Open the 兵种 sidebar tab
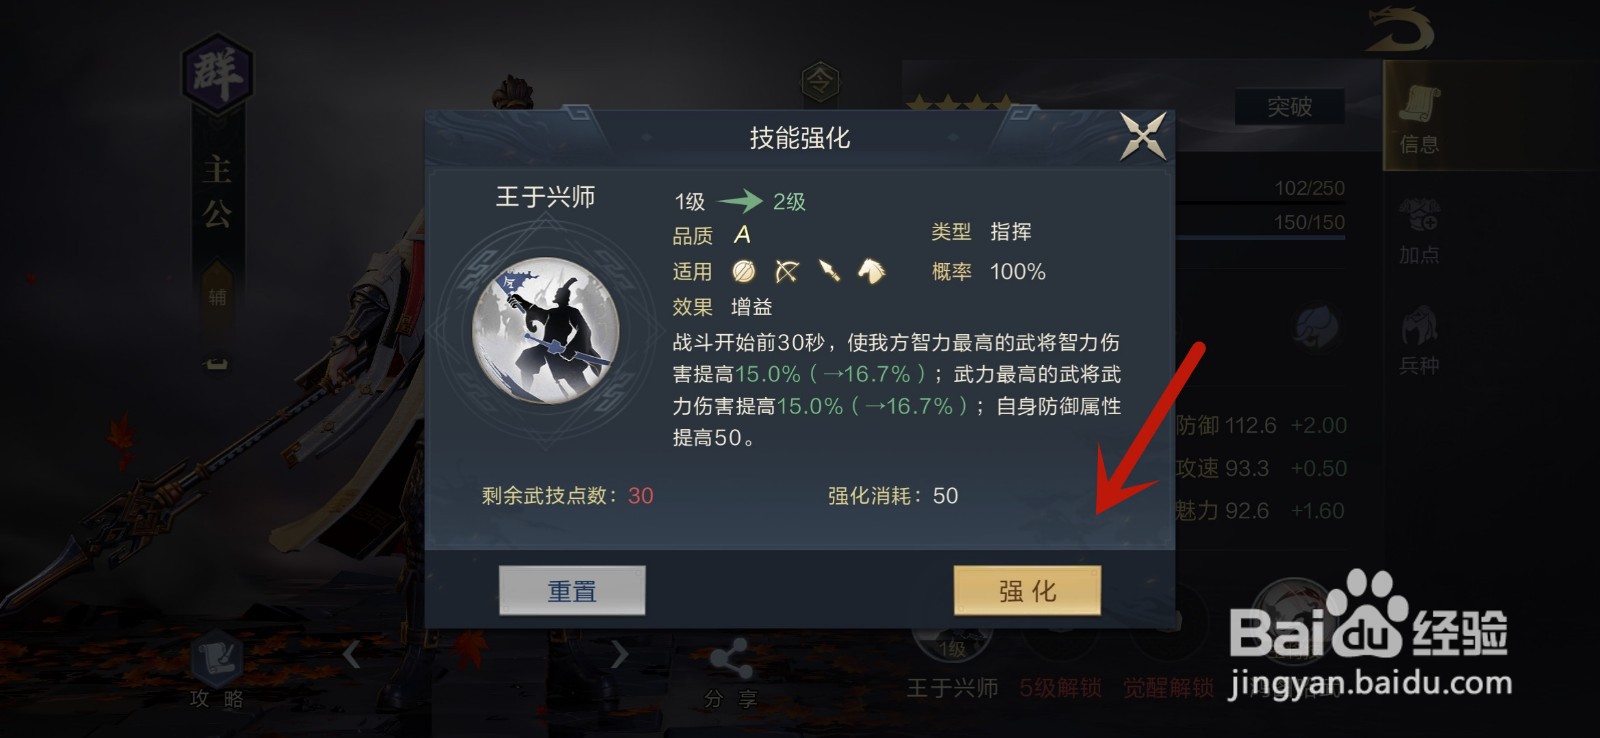The width and height of the screenshot is (1600, 738). 1419,340
